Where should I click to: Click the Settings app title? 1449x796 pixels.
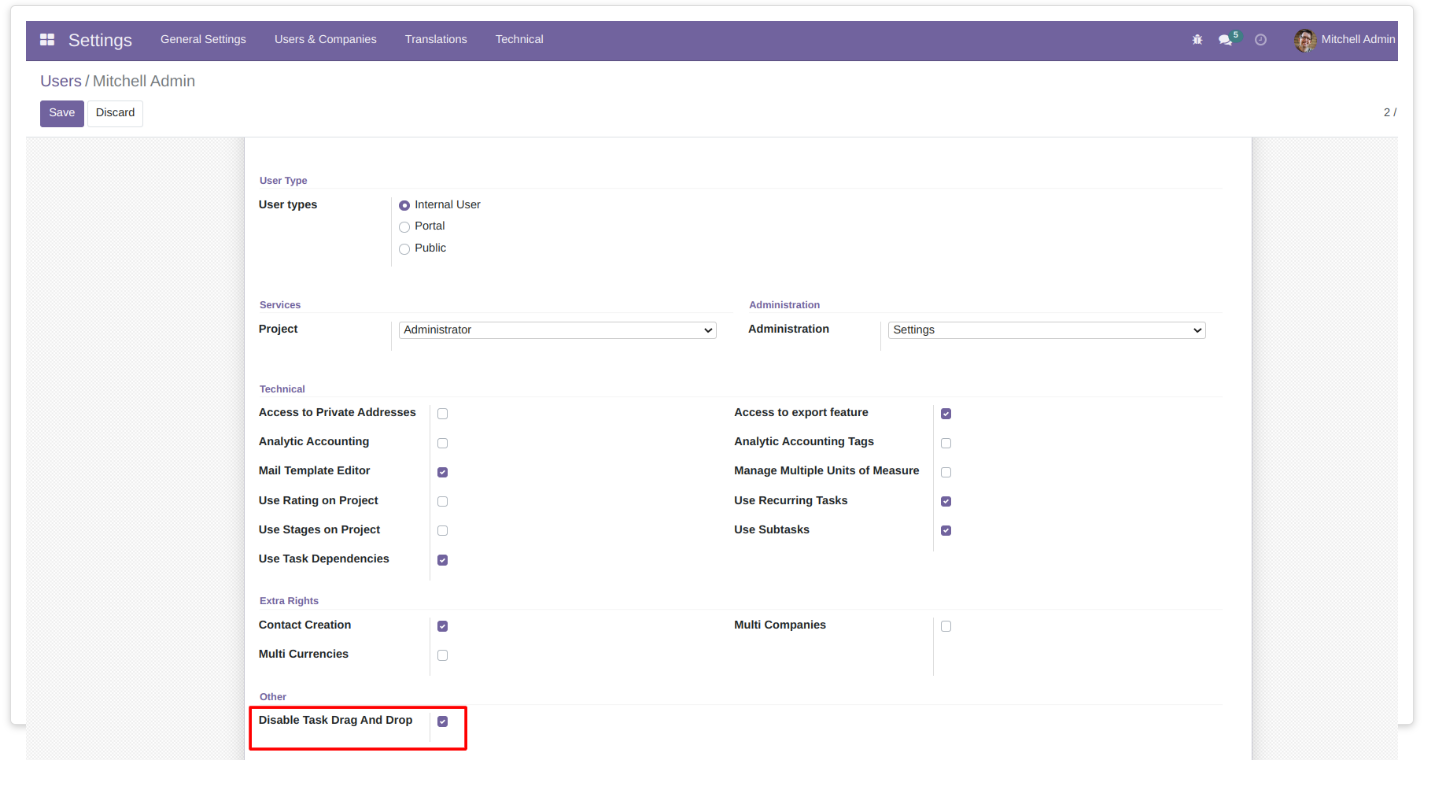[100, 40]
